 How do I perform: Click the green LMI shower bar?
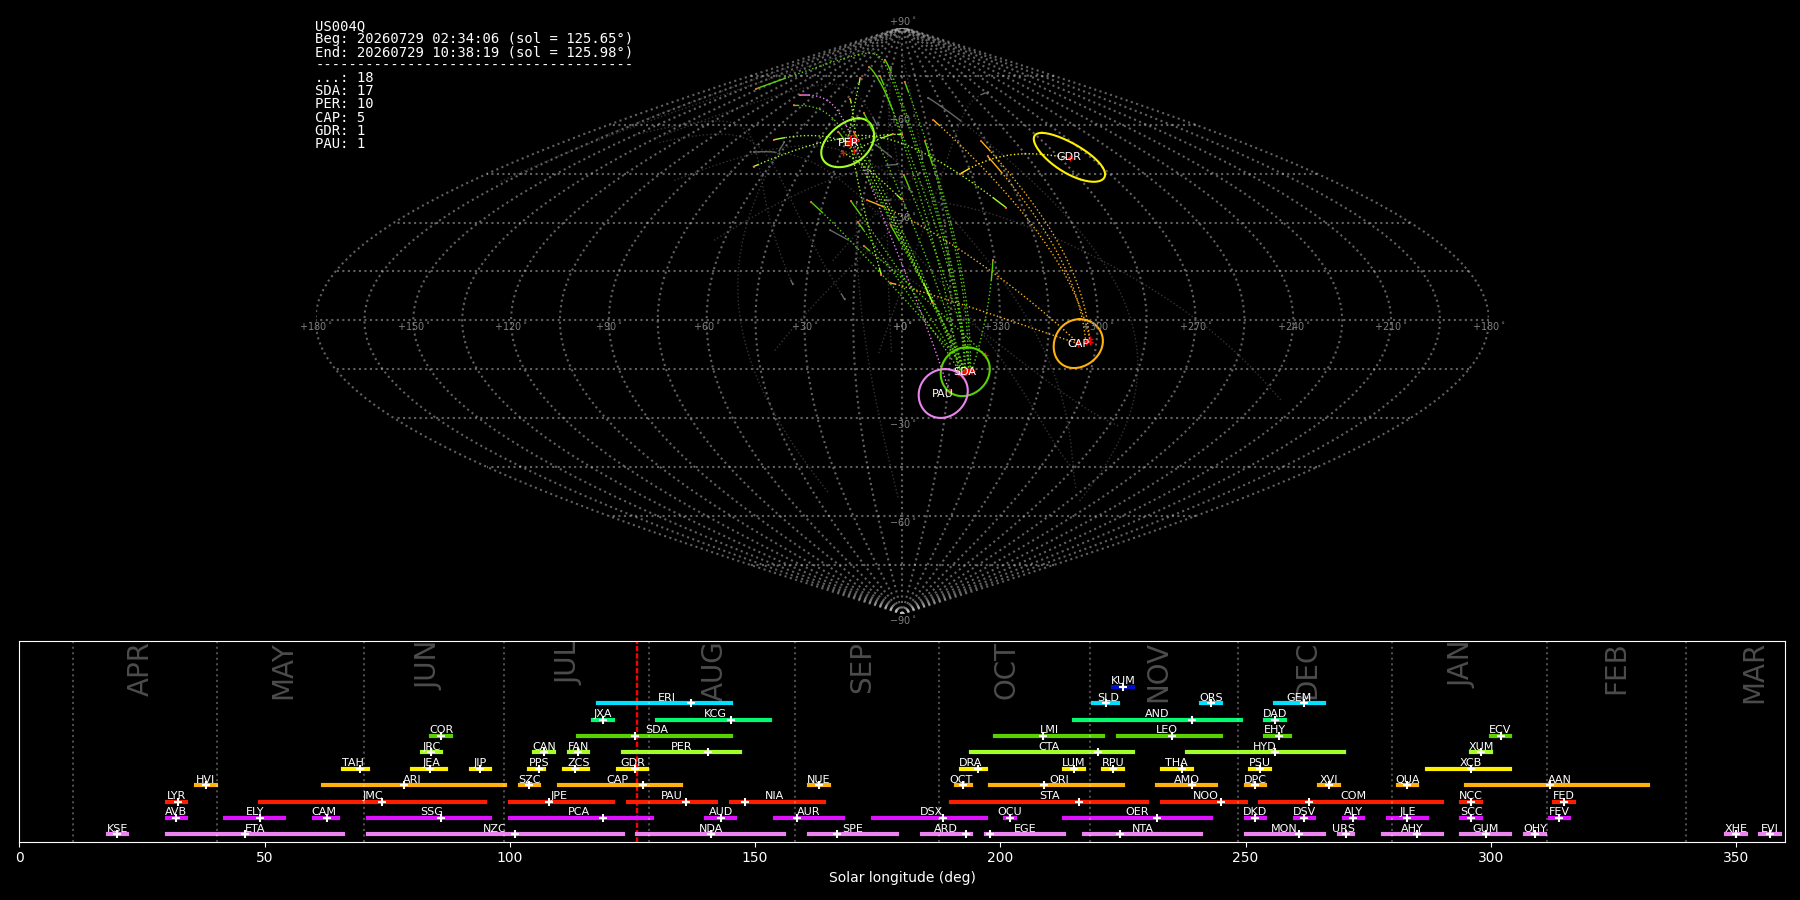coord(1049,736)
